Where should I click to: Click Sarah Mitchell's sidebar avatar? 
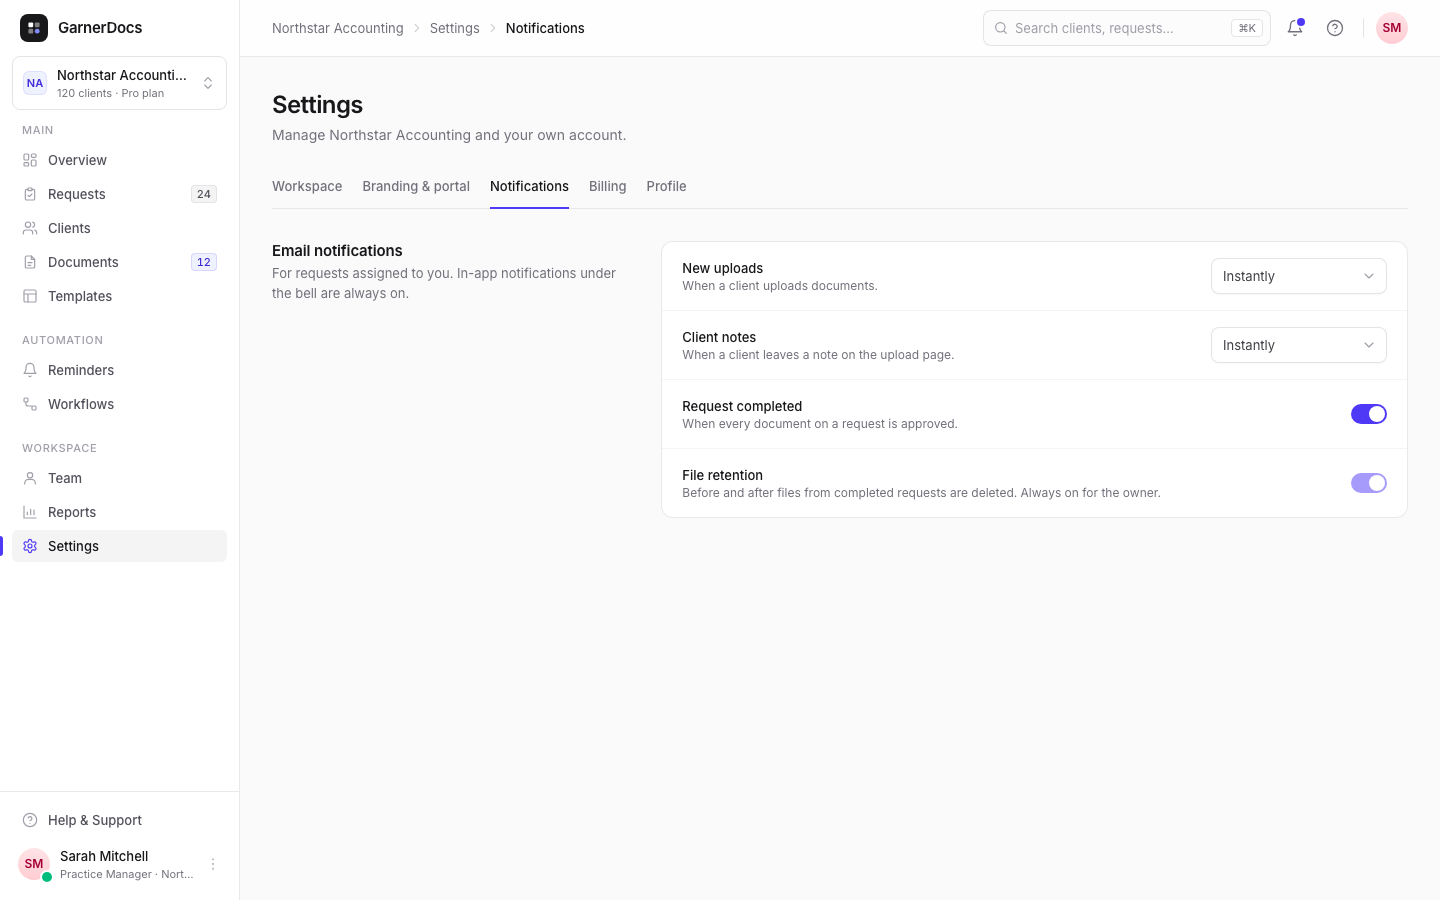point(34,864)
